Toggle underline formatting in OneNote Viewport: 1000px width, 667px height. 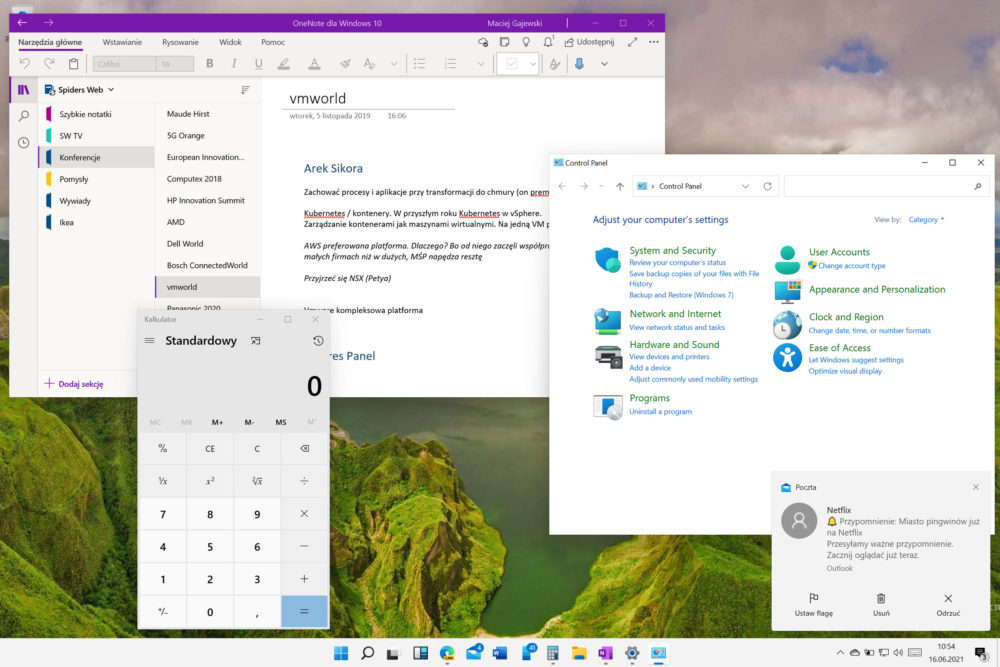258,63
